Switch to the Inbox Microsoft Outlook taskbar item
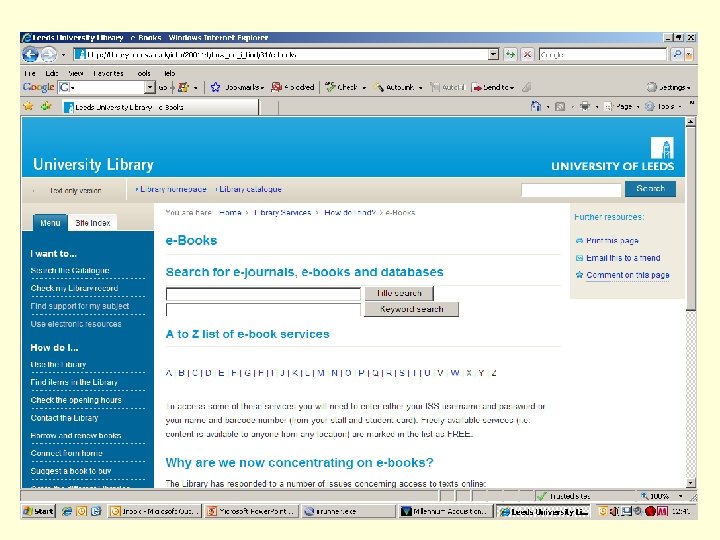Image resolution: width=720 pixels, height=540 pixels. click(x=155, y=511)
